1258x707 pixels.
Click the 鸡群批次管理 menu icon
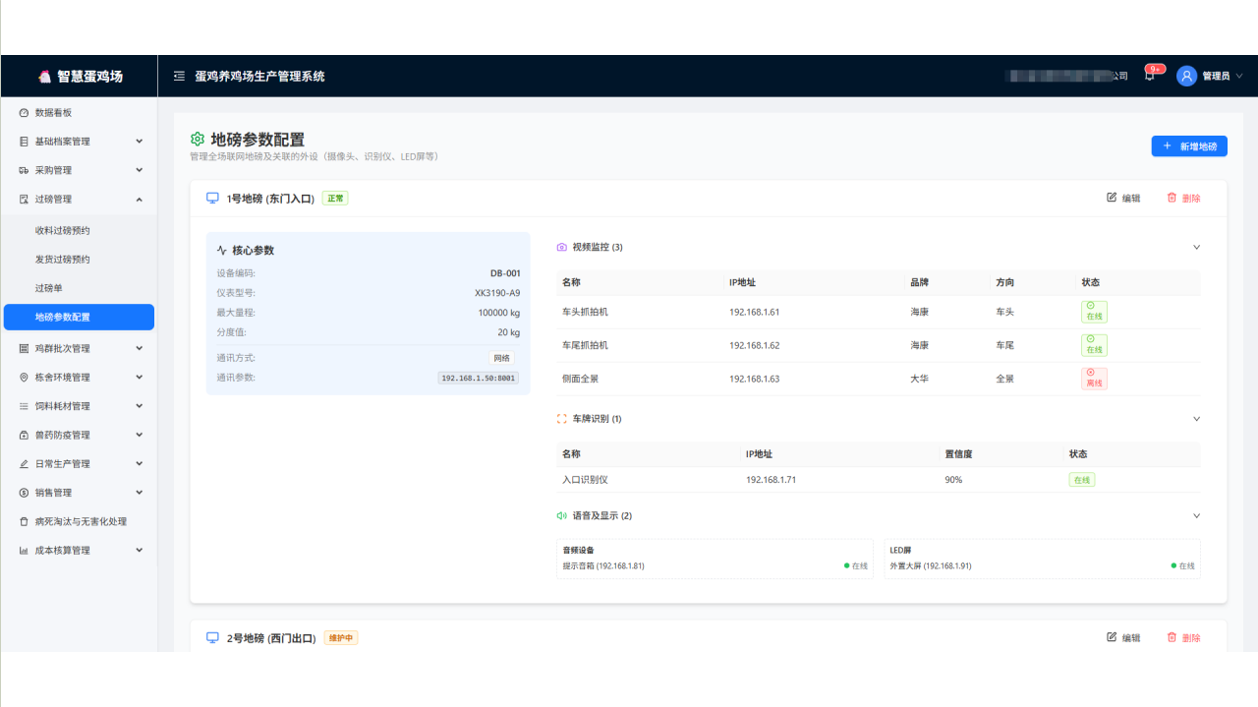coord(24,349)
